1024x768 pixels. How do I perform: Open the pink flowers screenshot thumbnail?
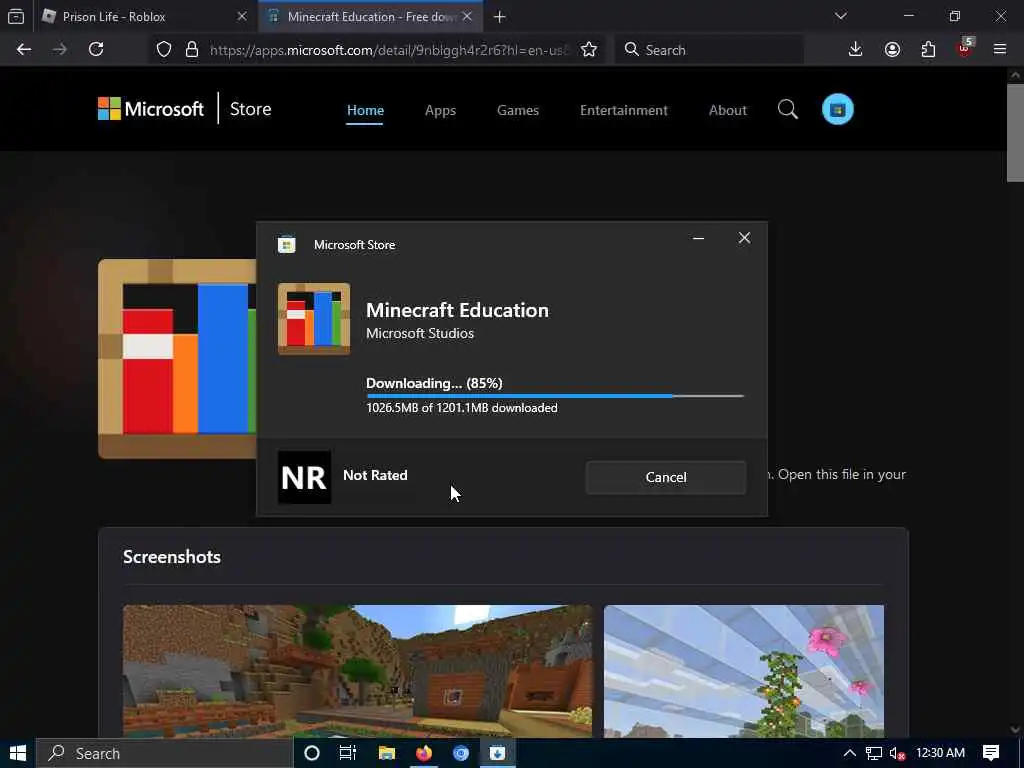[x=744, y=671]
